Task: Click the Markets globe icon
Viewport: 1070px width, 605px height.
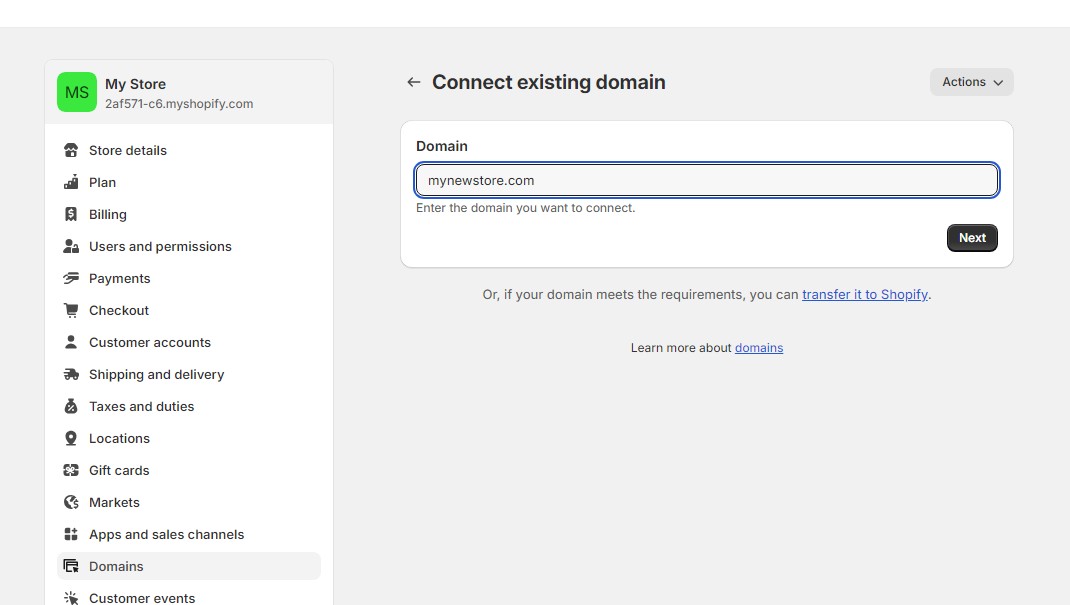Action: (71, 503)
